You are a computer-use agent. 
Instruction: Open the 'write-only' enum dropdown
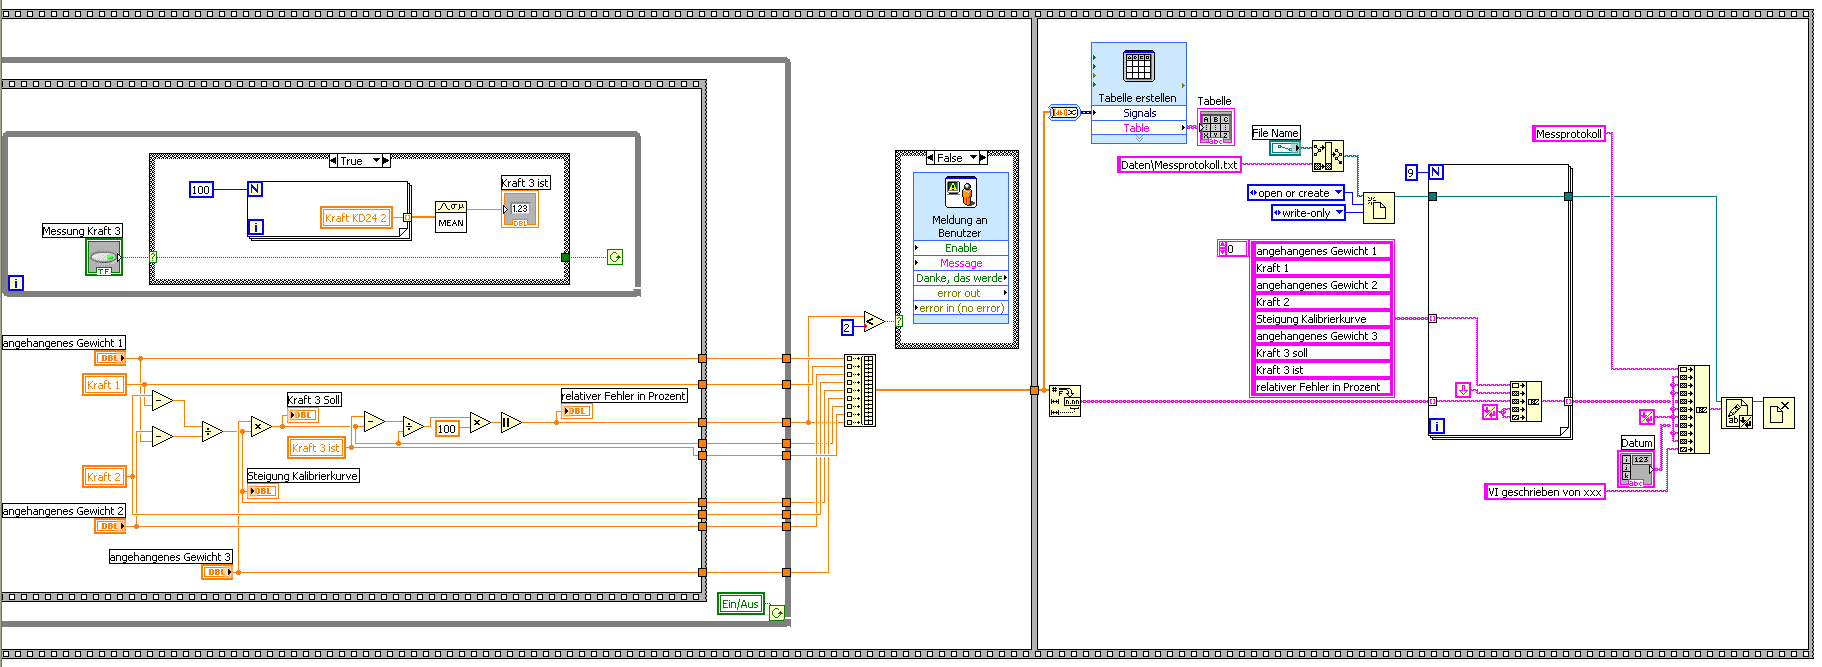(1339, 213)
